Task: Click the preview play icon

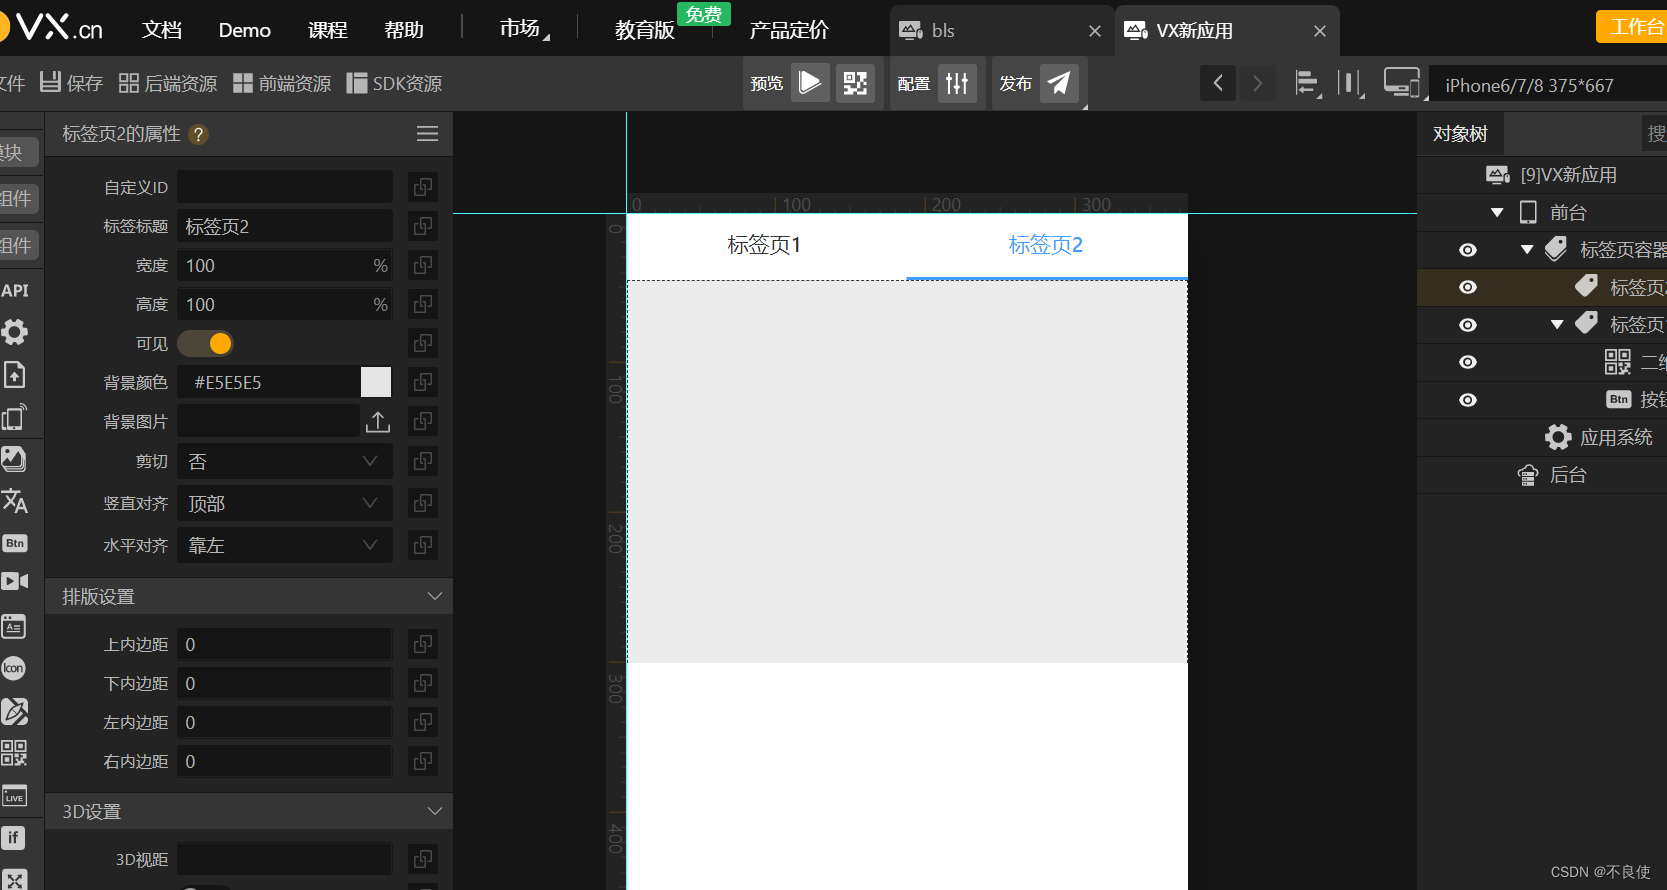Action: click(810, 83)
